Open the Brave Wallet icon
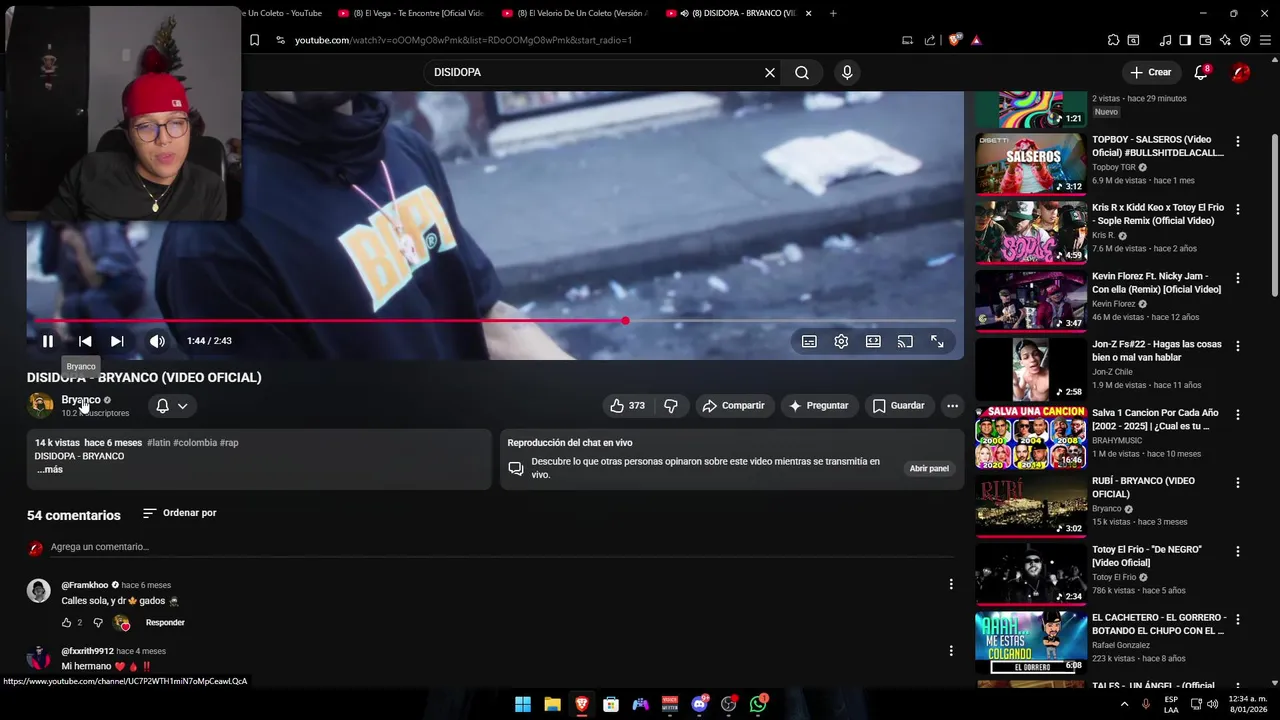This screenshot has width=1280, height=720. pos(1205,40)
